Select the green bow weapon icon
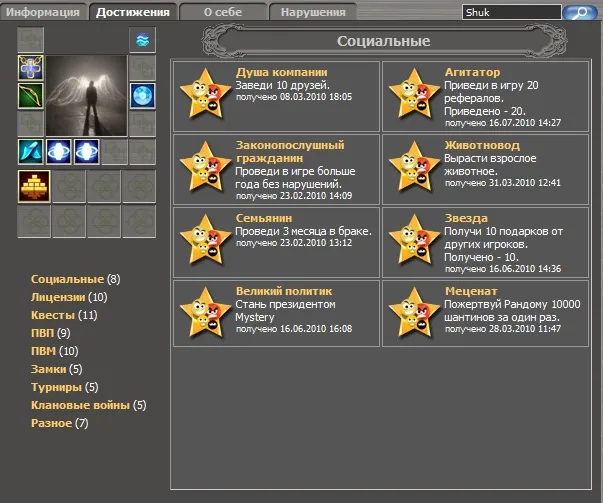The width and height of the screenshot is (603, 503). [x=31, y=96]
